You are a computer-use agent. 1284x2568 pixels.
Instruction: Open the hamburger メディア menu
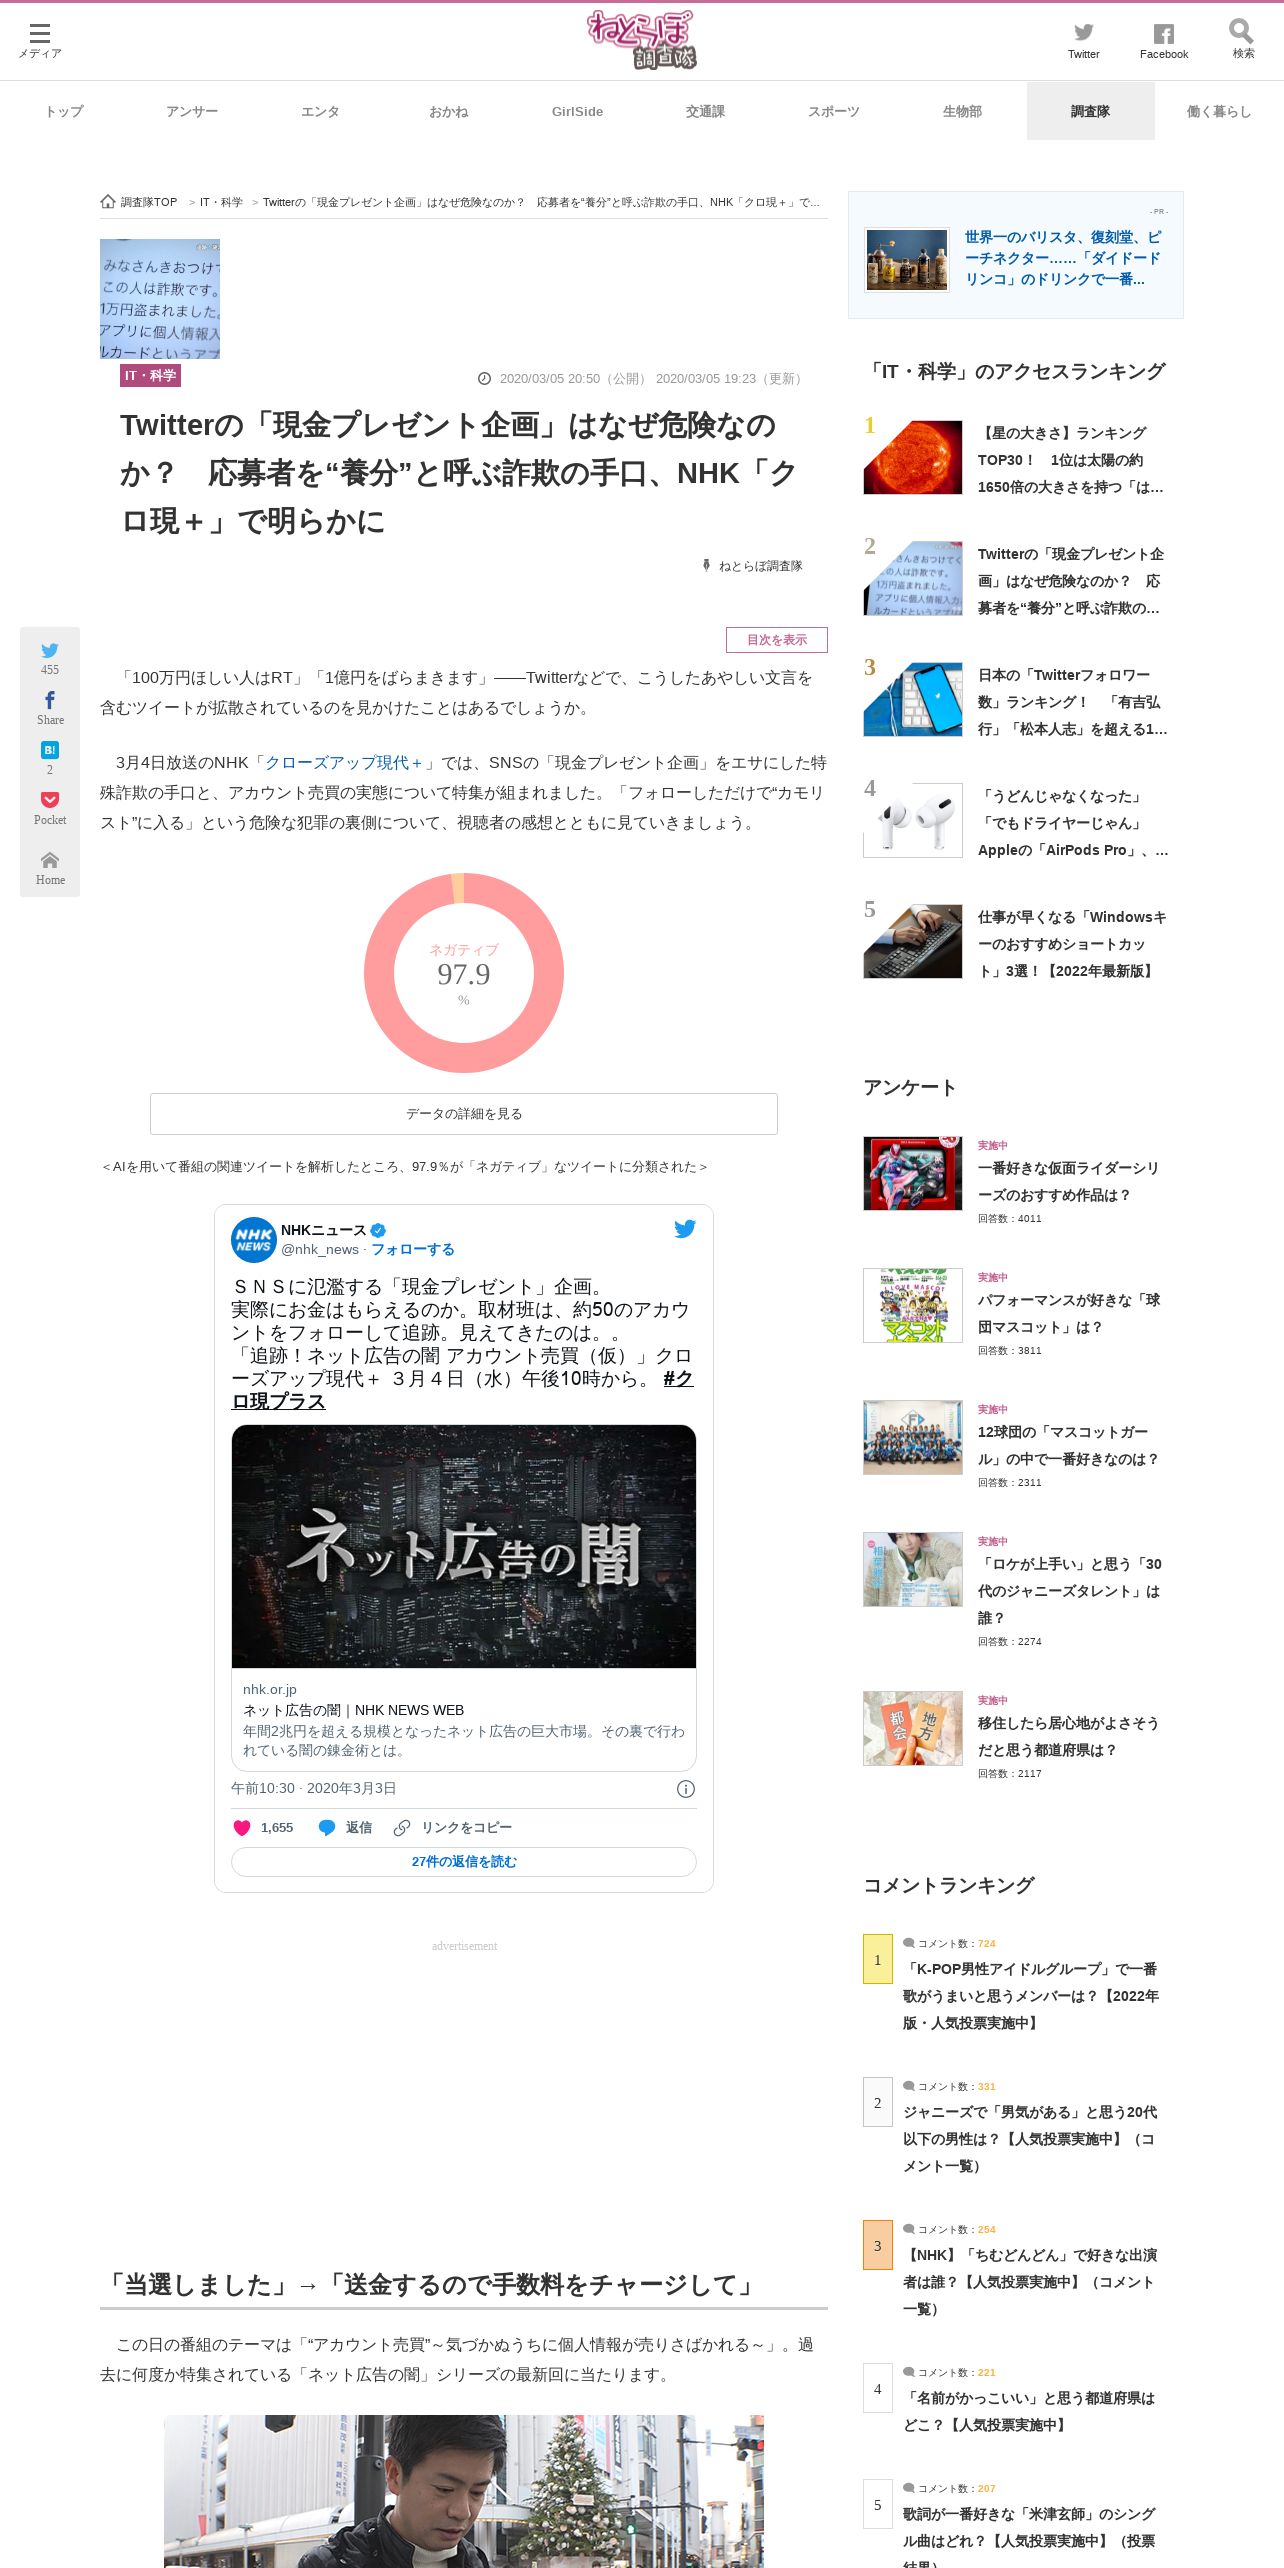40,40
